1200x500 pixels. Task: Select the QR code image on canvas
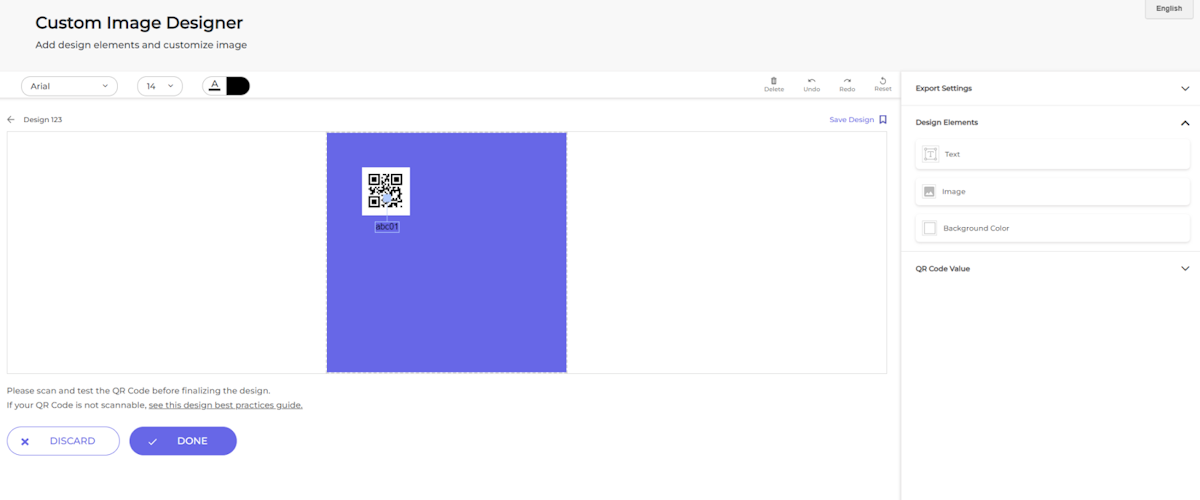point(386,190)
